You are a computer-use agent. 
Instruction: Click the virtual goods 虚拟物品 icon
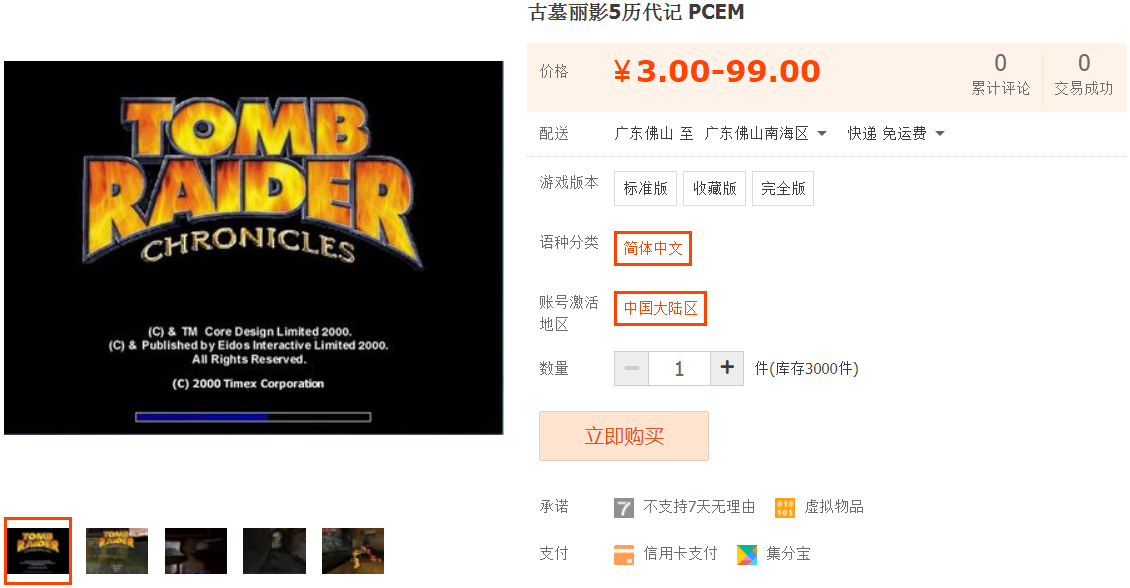(x=785, y=507)
